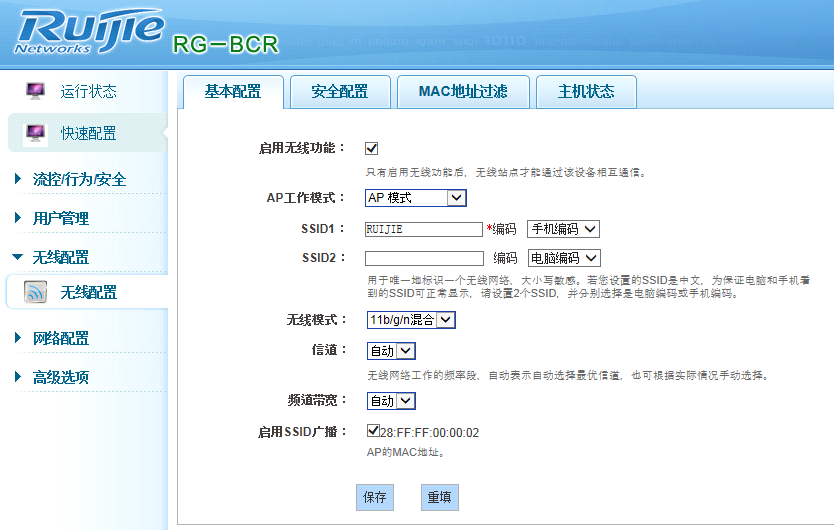This screenshot has height=530, width=834.
Task: Open the 频道带宽 dropdown
Action: pyautogui.click(x=390, y=401)
